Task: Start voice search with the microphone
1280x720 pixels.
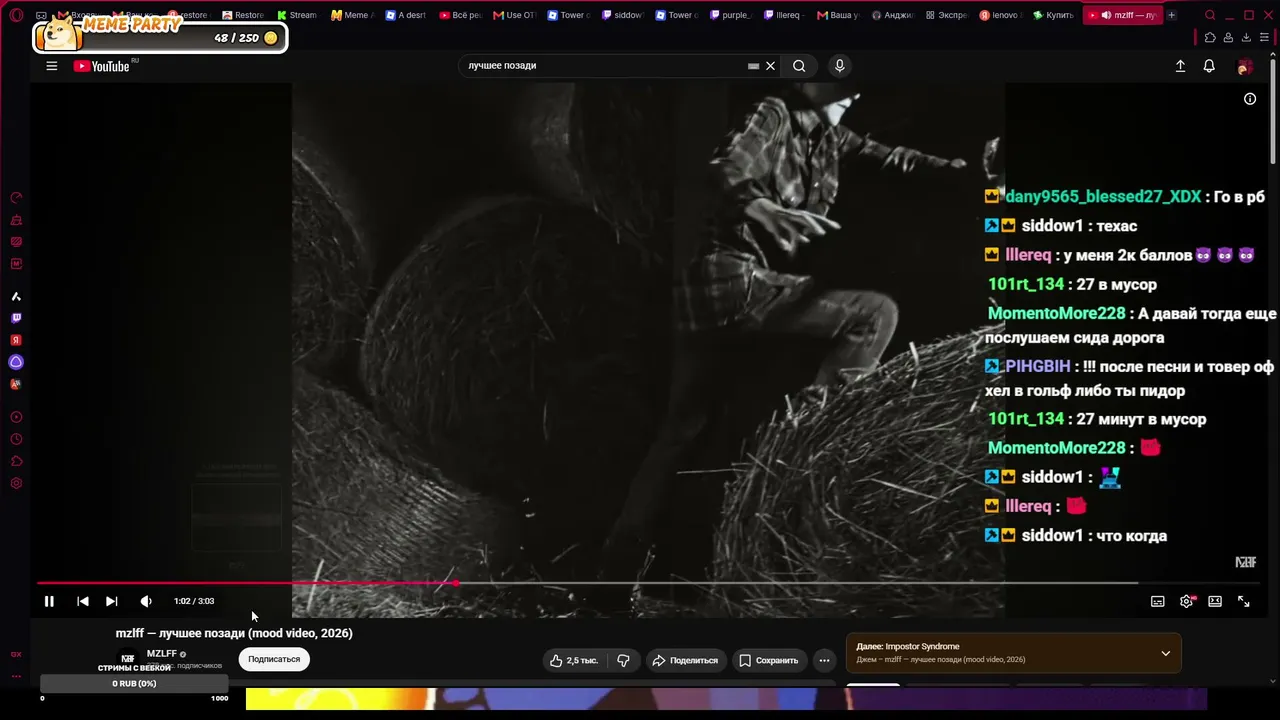Action: pyautogui.click(x=840, y=66)
